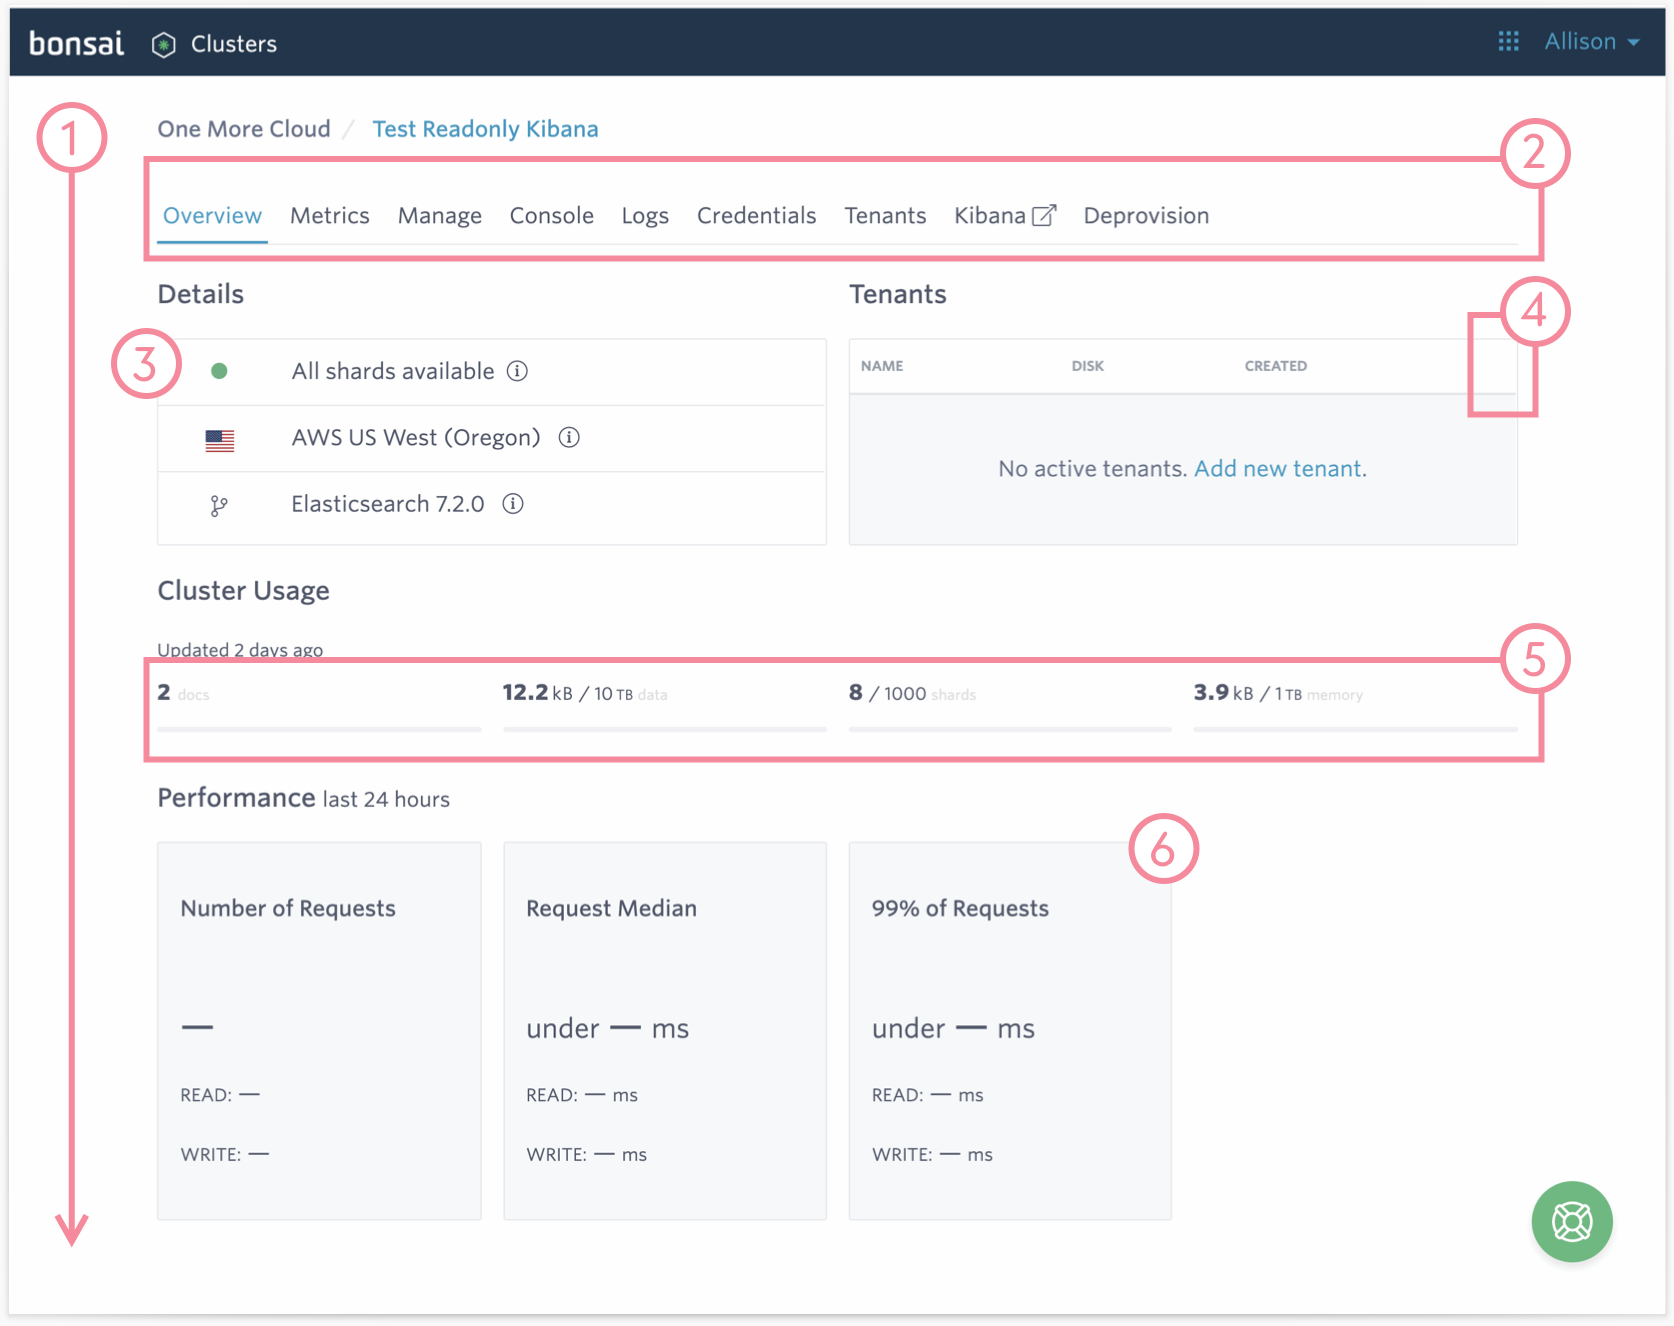The height and width of the screenshot is (1326, 1674).
Task: Click the Number of Requests card
Action: tap(319, 1030)
